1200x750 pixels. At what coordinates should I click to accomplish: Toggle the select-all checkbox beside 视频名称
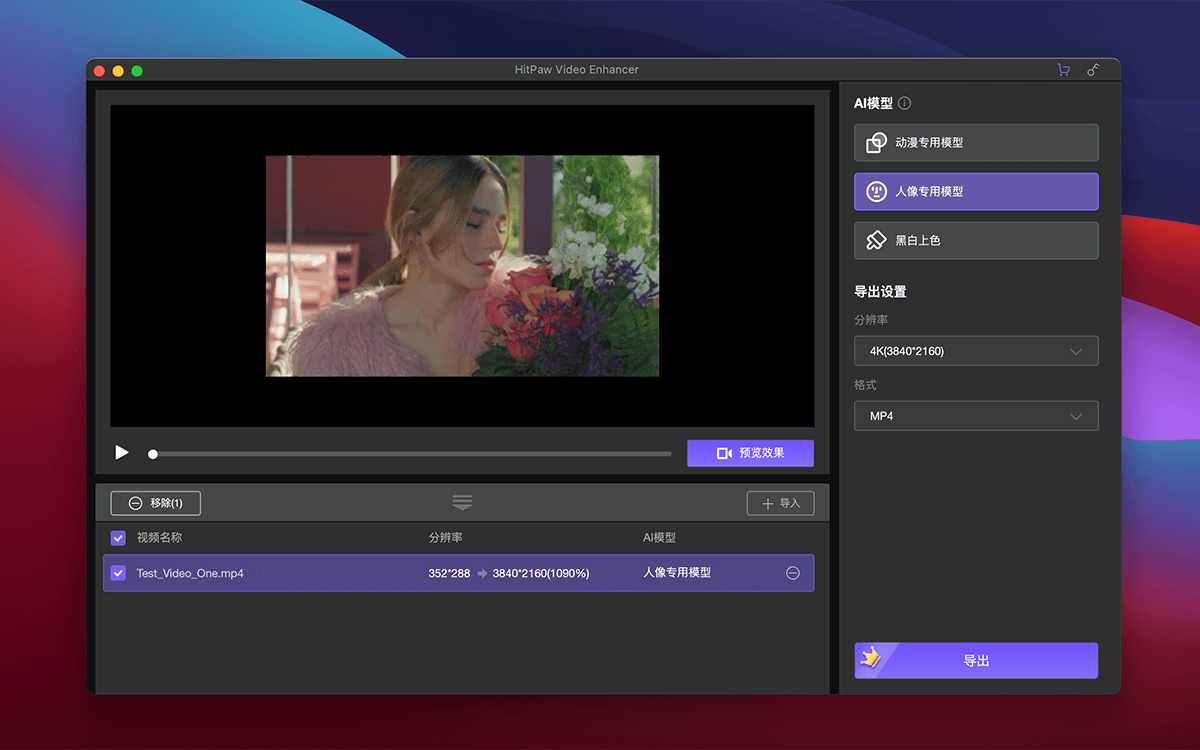(x=118, y=538)
